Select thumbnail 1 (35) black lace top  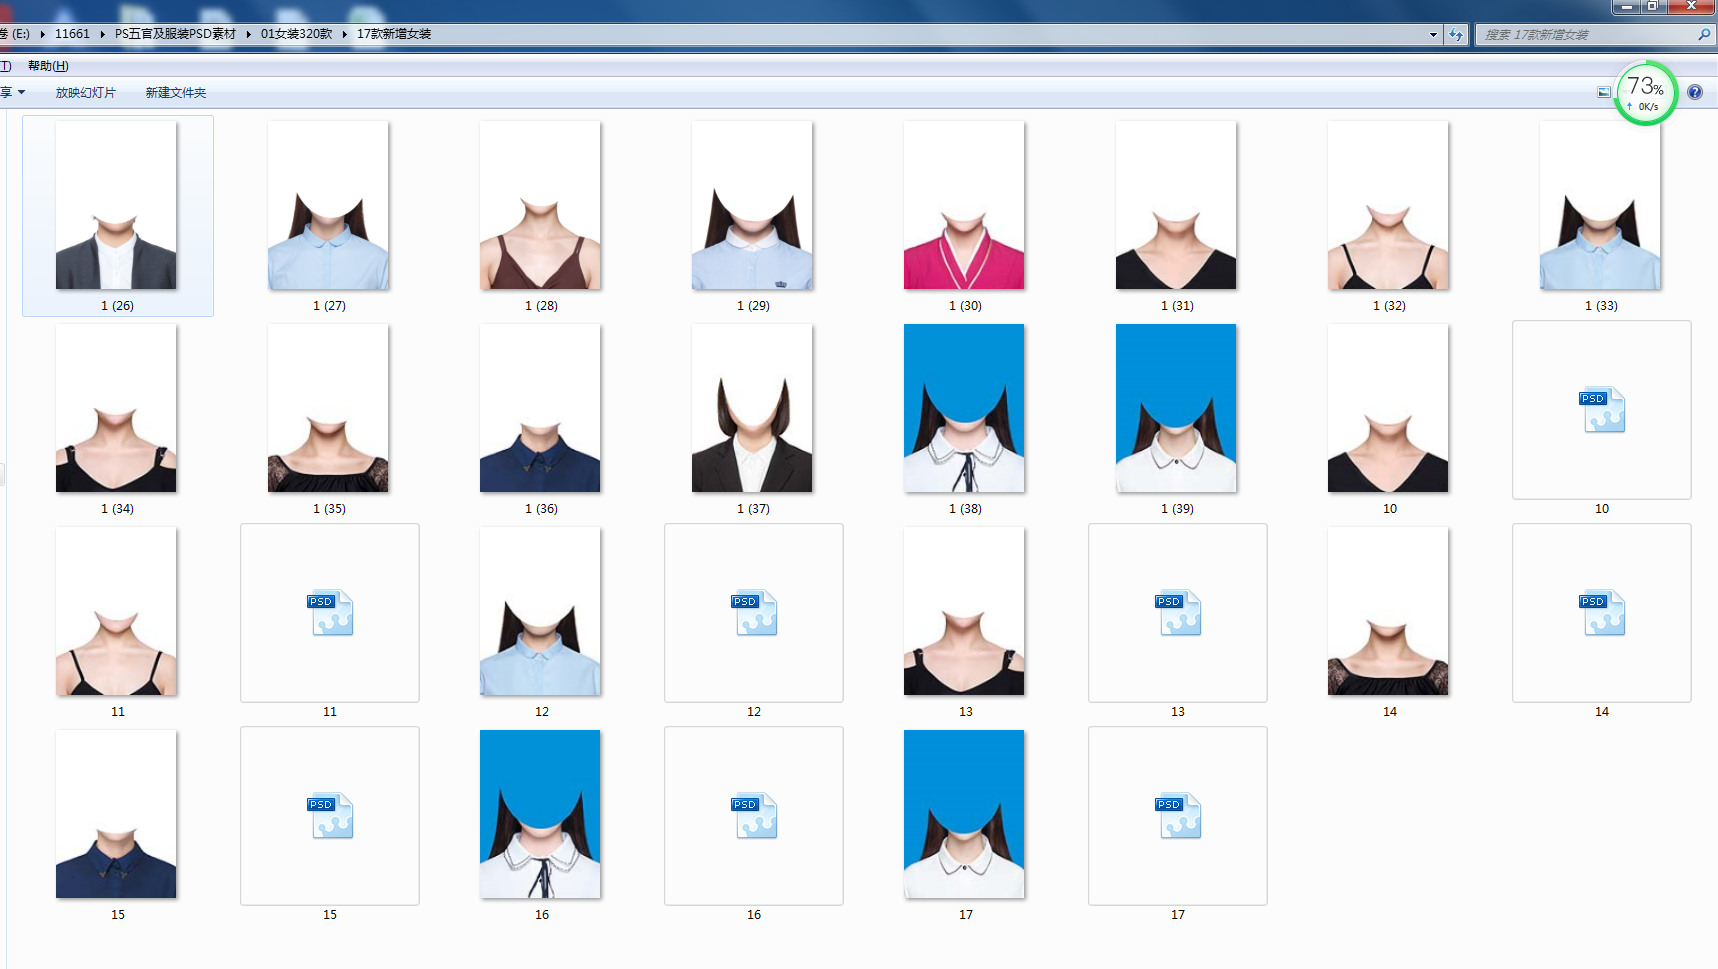(x=328, y=408)
